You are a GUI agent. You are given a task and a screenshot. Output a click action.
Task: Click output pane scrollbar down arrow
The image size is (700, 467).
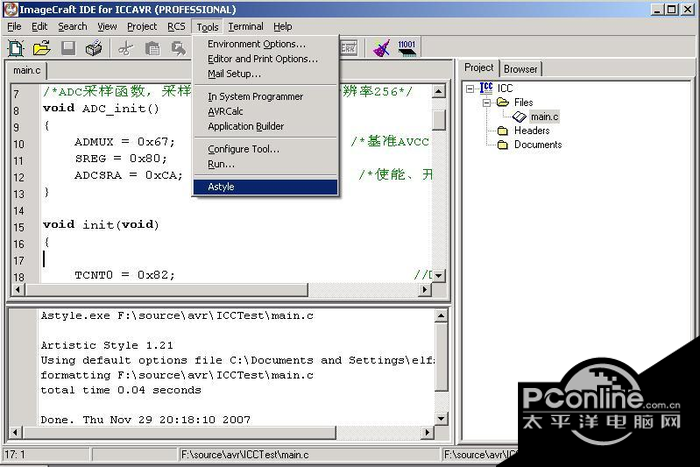pyautogui.click(x=441, y=418)
